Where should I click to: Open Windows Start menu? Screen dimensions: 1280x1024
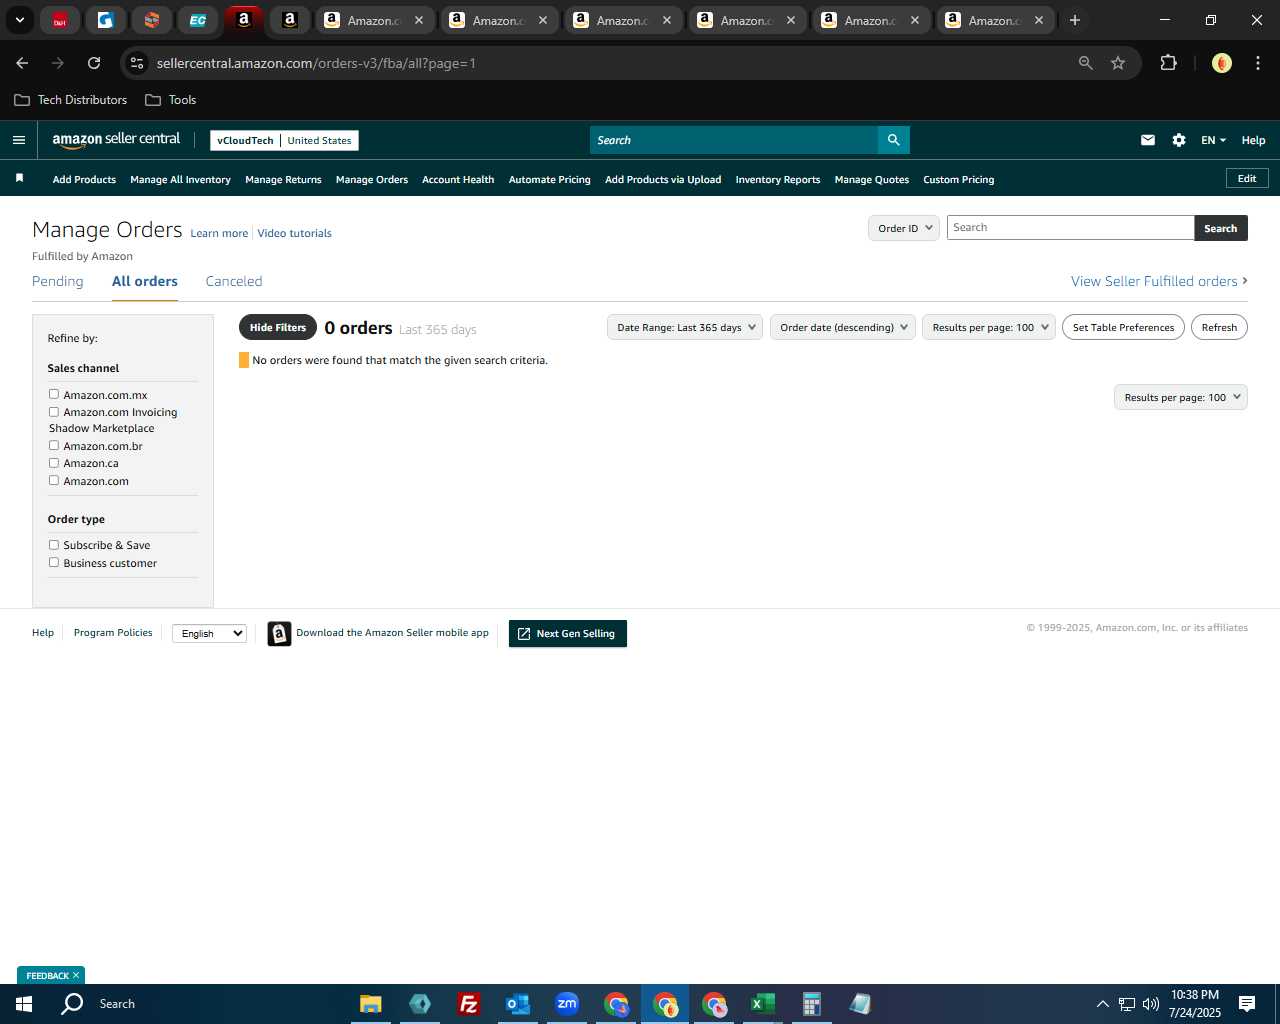(24, 1004)
